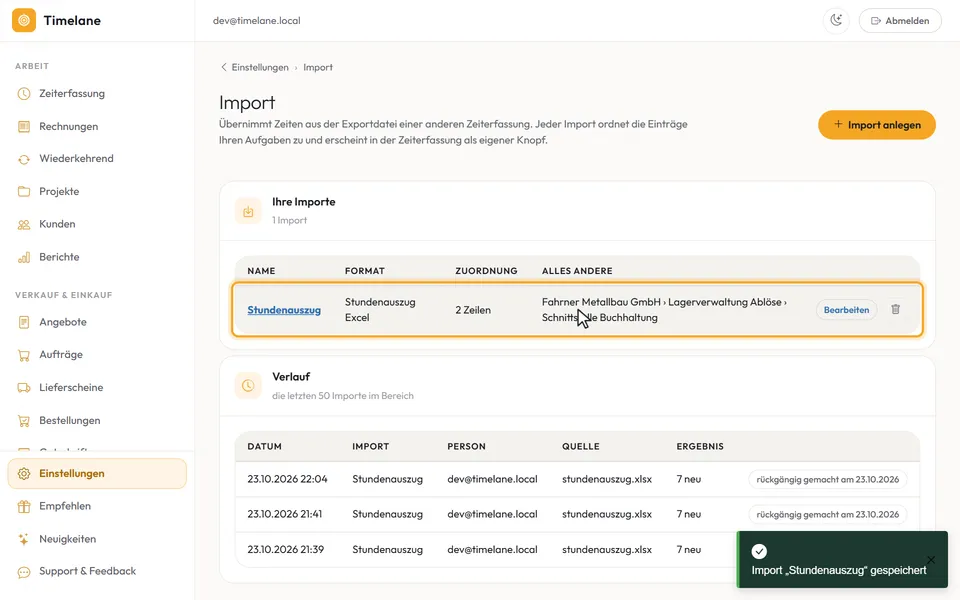This screenshot has width=960, height=600.
Task: Open Kunden people icon in sidebar
Action: [24, 224]
